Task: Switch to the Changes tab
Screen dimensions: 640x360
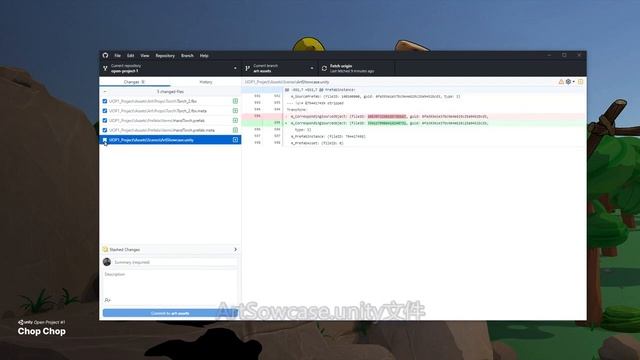Action: point(135,82)
